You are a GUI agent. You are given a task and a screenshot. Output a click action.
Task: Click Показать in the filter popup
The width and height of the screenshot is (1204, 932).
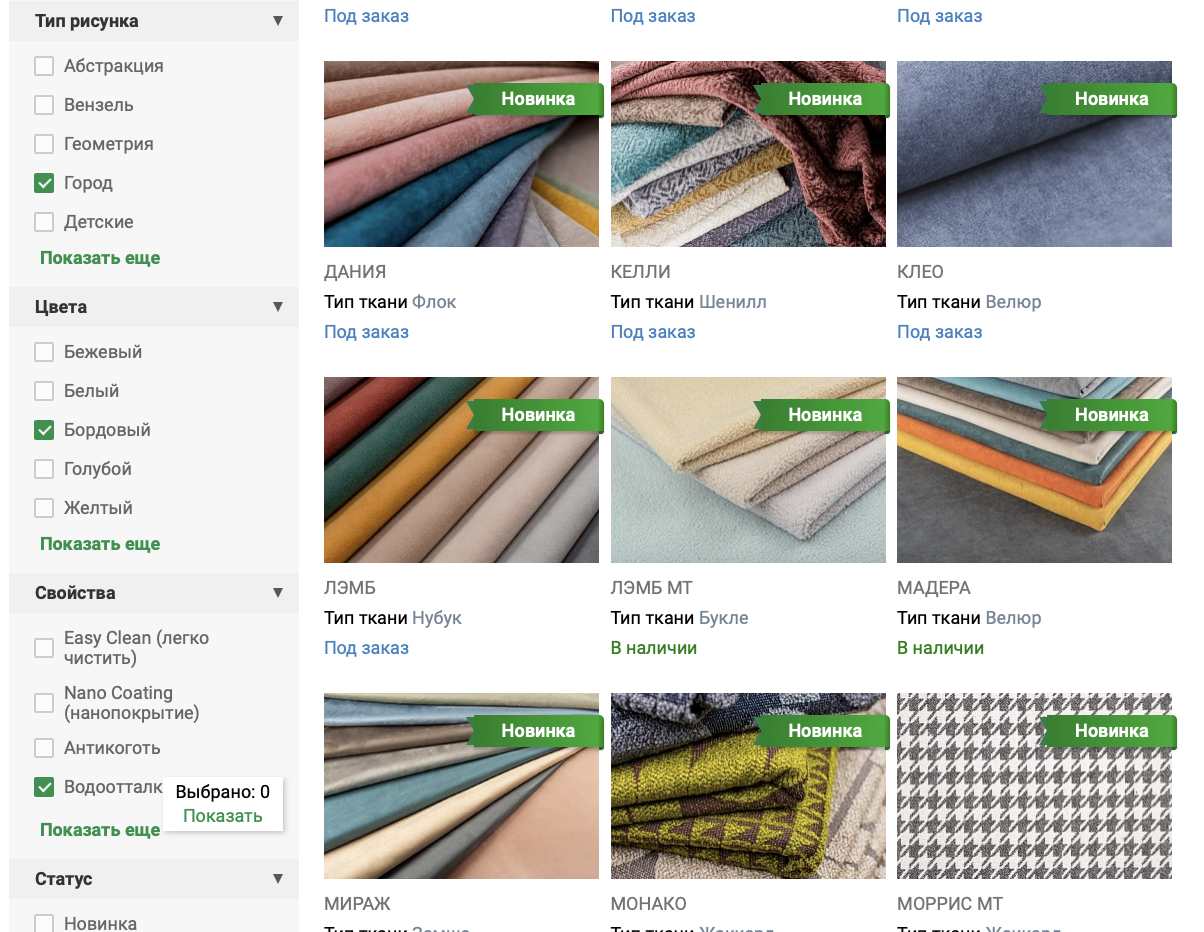[222, 816]
